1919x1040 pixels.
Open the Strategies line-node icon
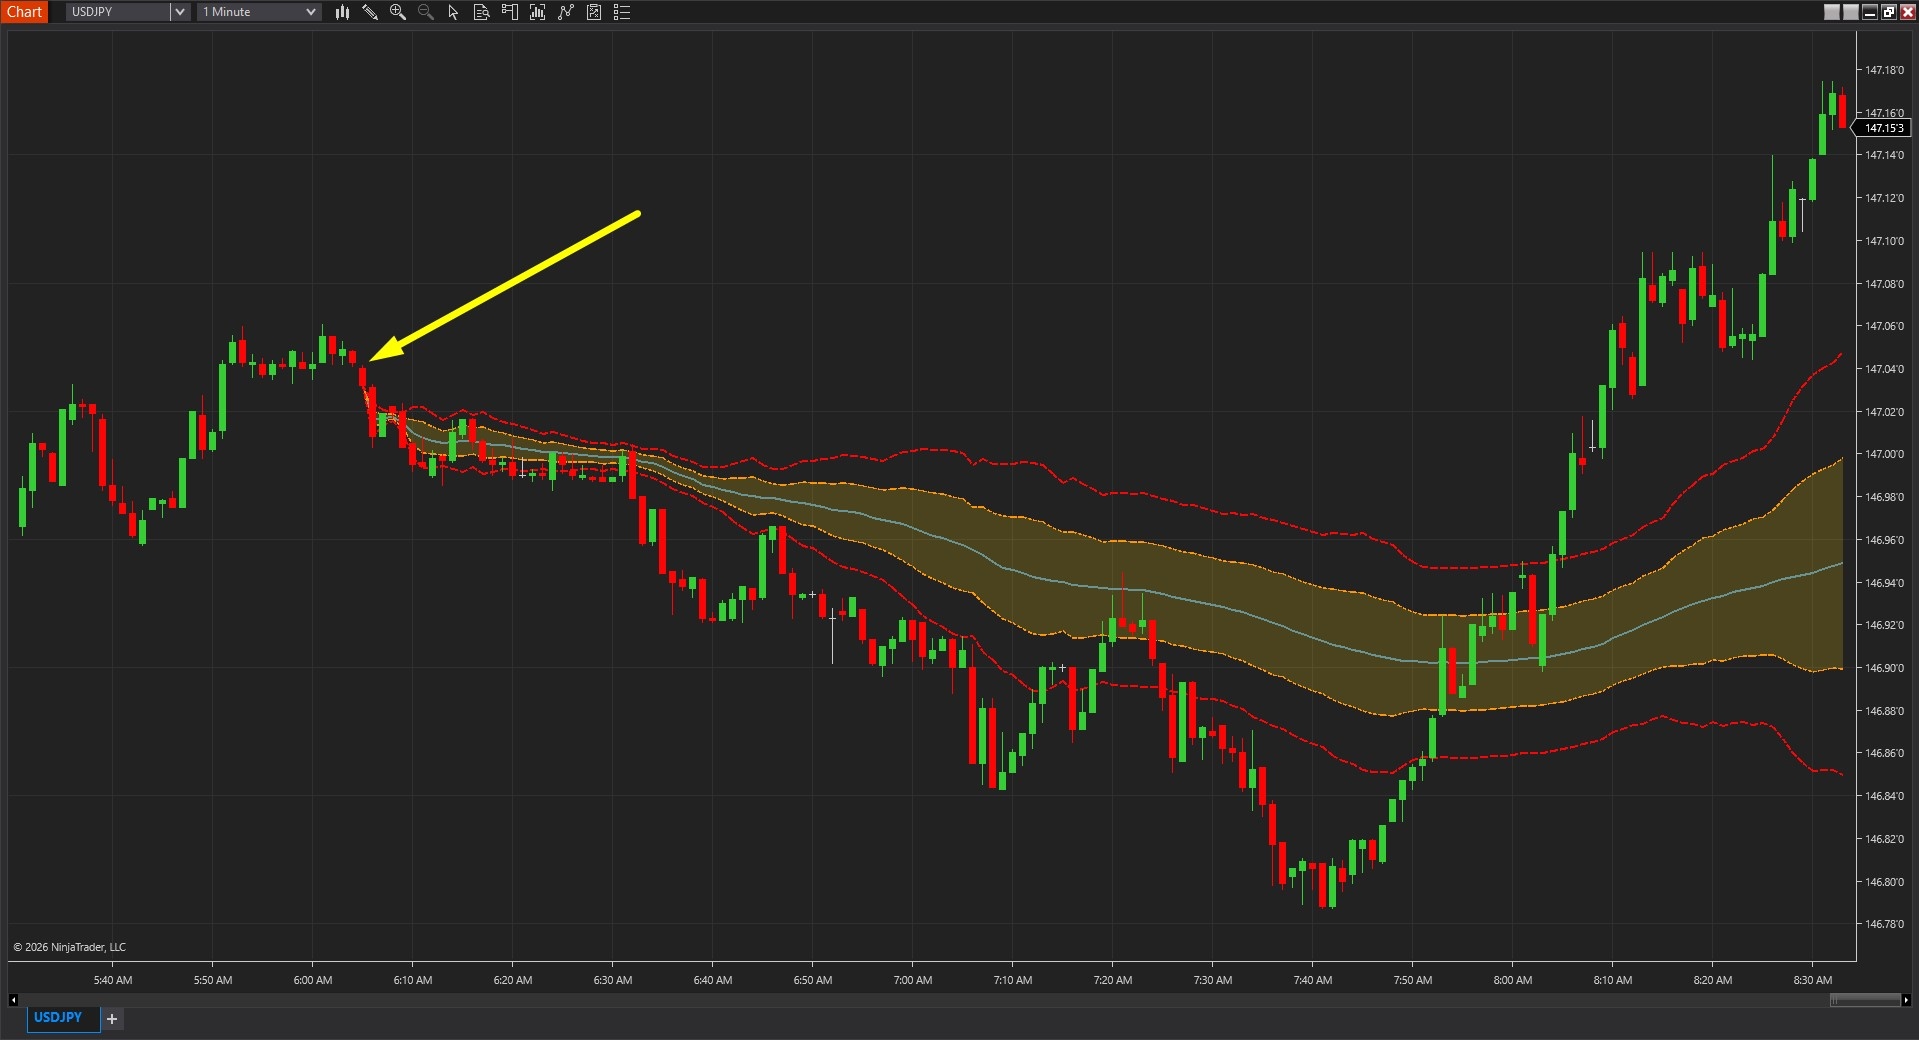(x=565, y=12)
